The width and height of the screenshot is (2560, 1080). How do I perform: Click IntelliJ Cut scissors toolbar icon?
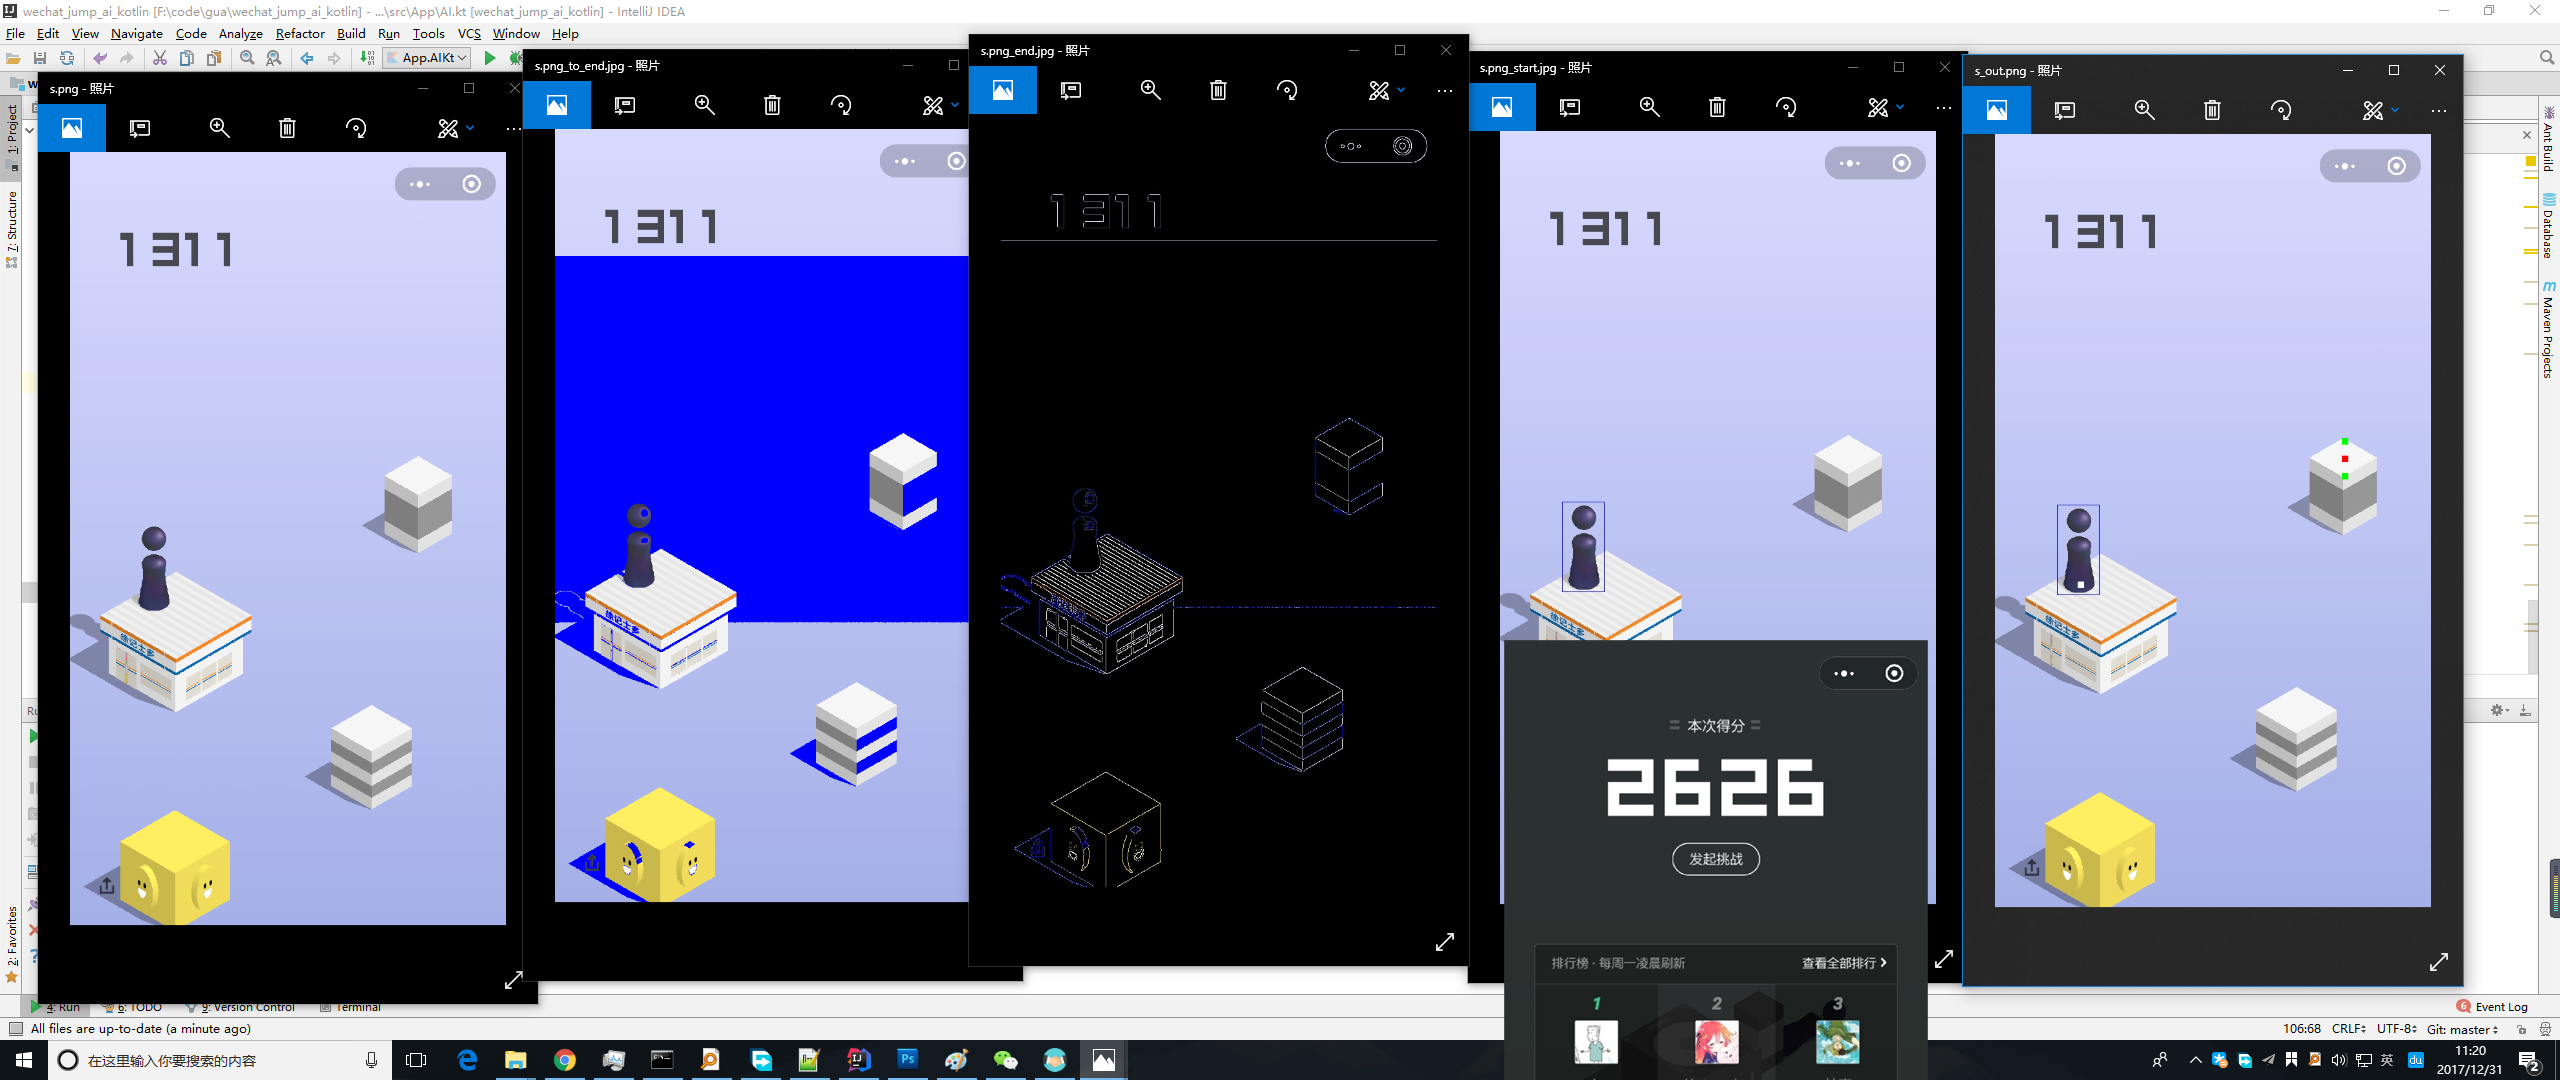[160, 58]
